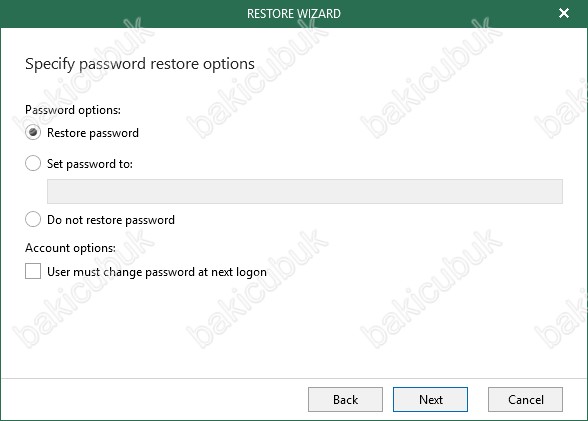Pick the Do not restore password radio button

[33, 219]
